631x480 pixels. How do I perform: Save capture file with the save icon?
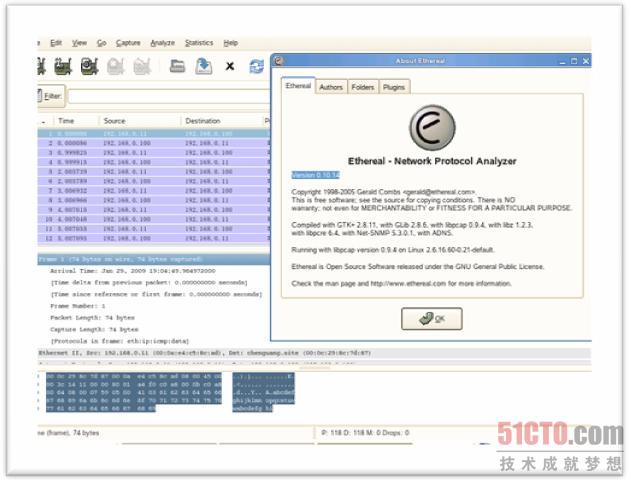[x=204, y=66]
